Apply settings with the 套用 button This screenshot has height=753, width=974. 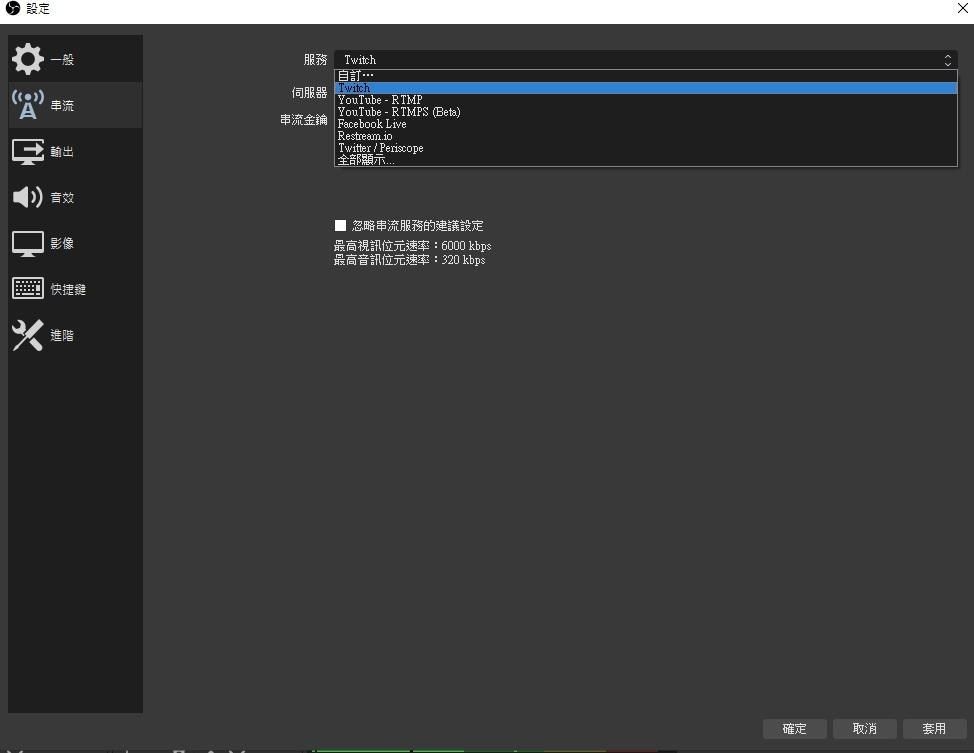coord(934,728)
